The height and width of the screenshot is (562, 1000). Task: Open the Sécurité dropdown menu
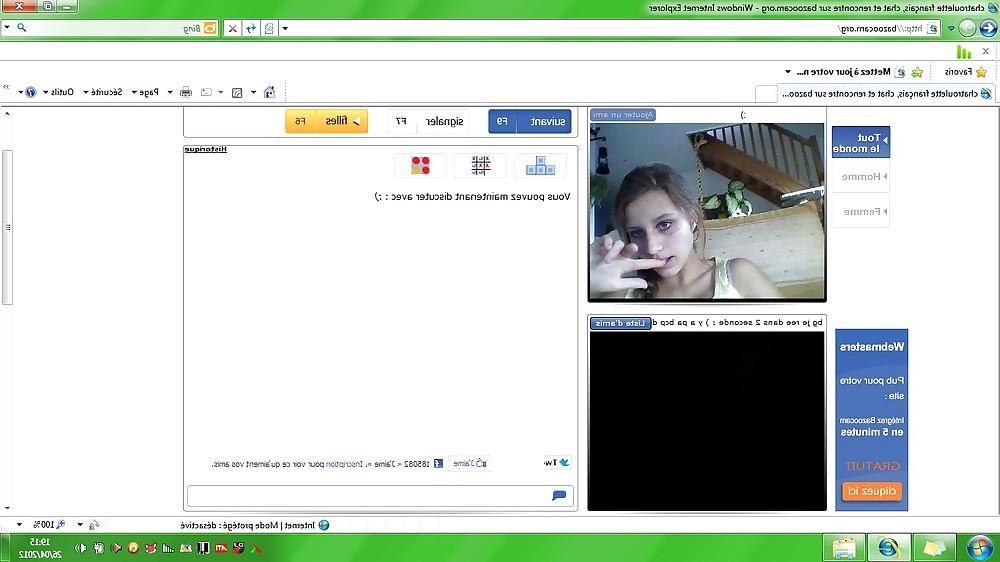(103, 92)
